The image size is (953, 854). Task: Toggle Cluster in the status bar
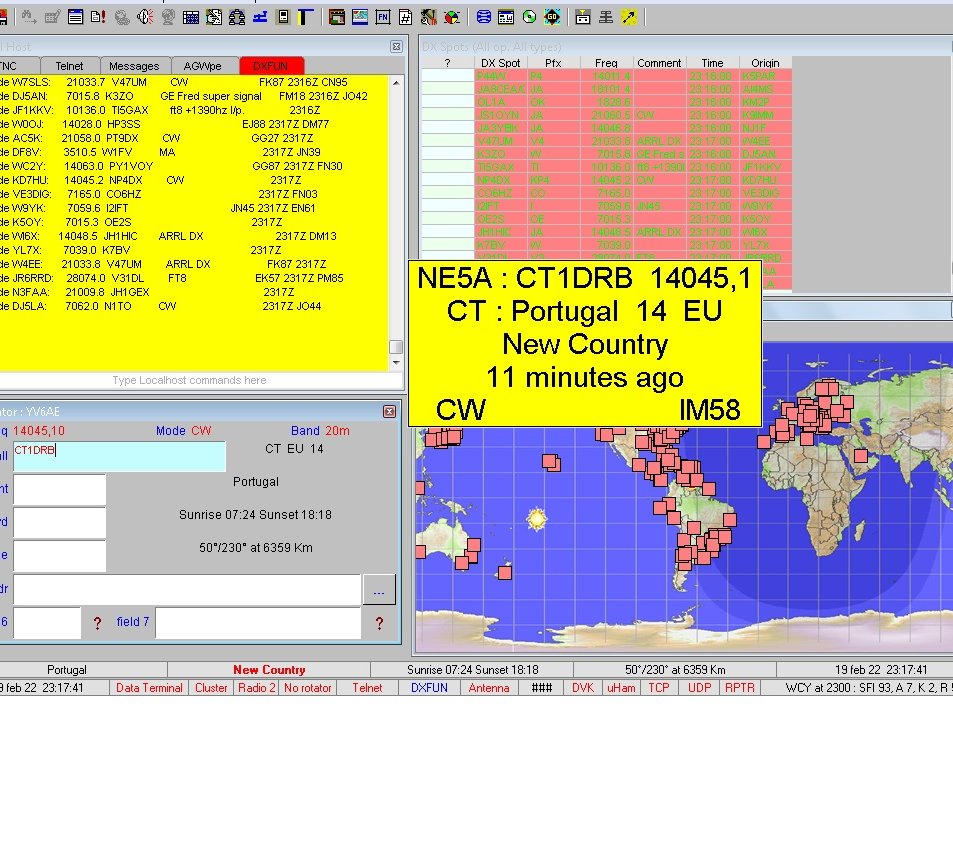tap(211, 687)
